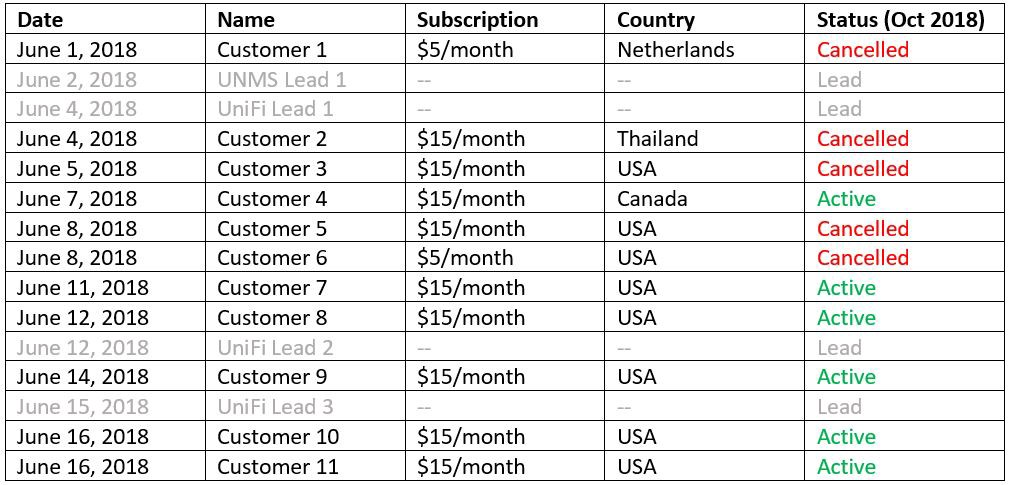Viewport: 1010px width, 485px height.
Task: Select the UNMS Lead 1 cell
Action: point(281,80)
